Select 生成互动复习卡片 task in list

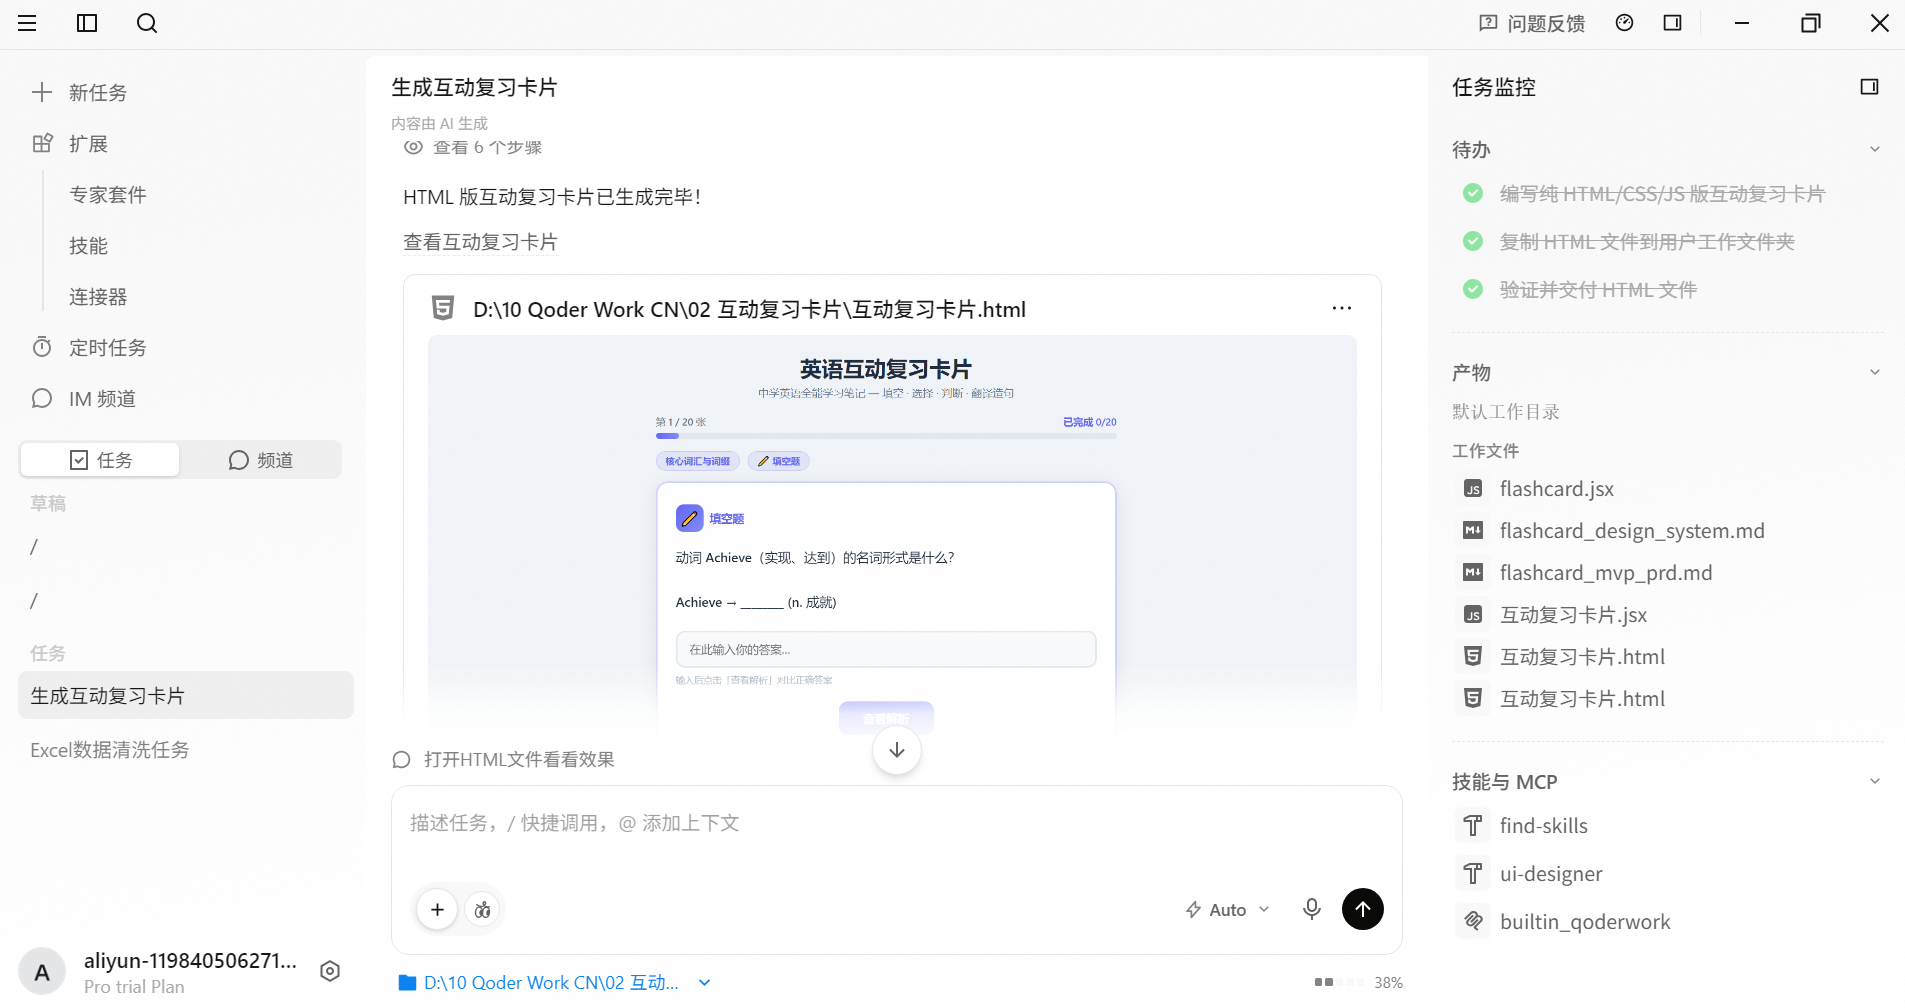[186, 695]
